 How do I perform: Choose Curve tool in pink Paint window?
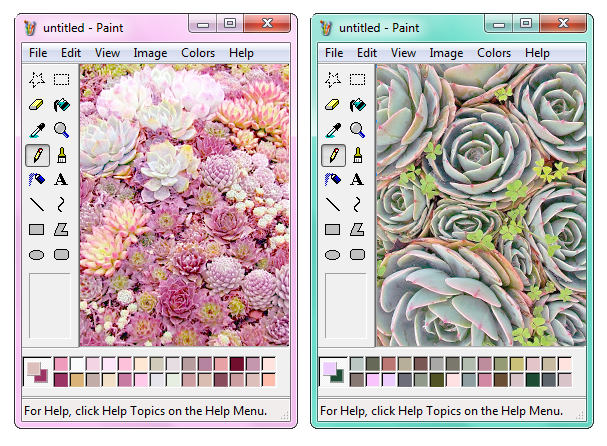point(61,204)
